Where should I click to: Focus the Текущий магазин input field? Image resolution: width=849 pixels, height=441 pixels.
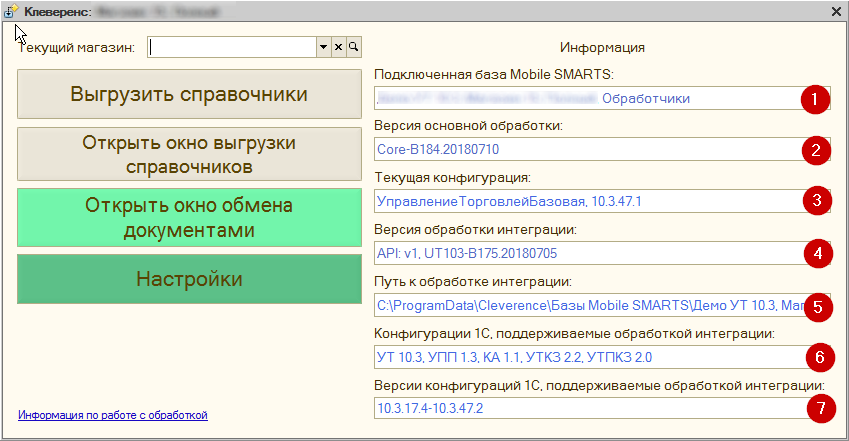point(232,47)
